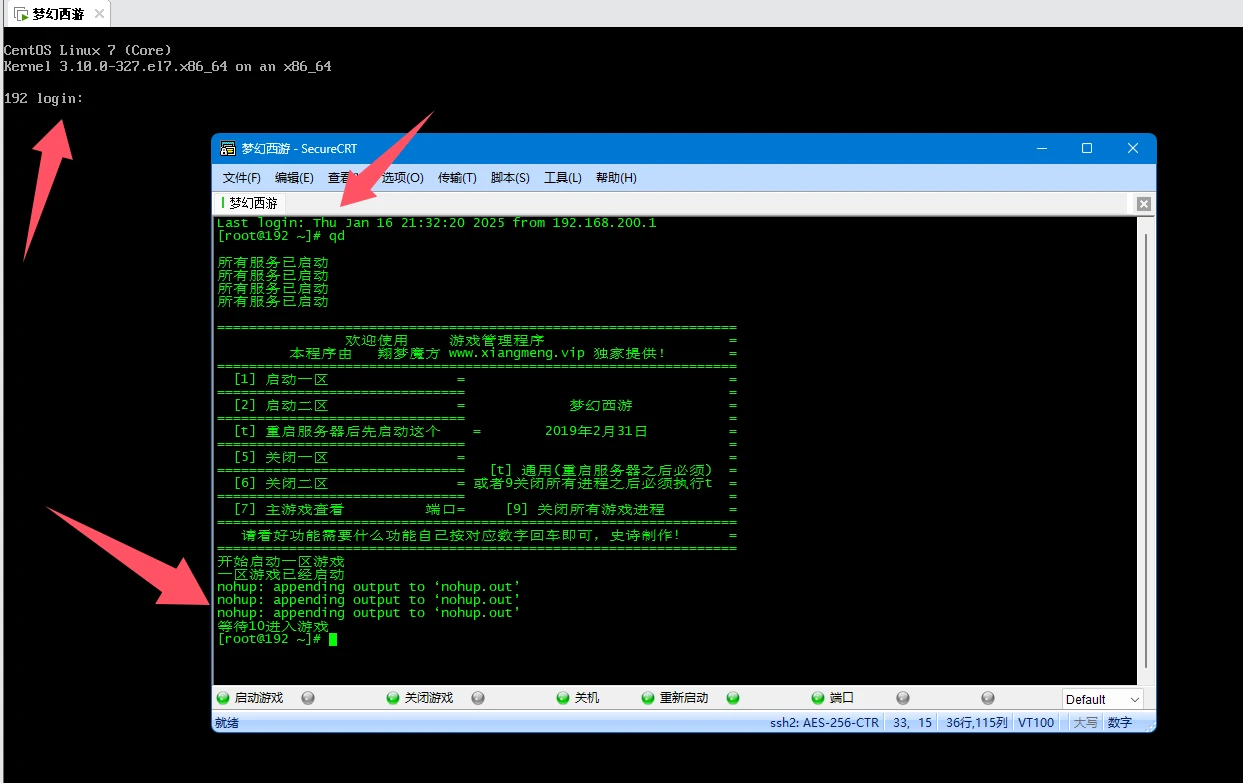Click the unlabeled gray button after 端口
This screenshot has height=783, width=1243.
coord(903,698)
